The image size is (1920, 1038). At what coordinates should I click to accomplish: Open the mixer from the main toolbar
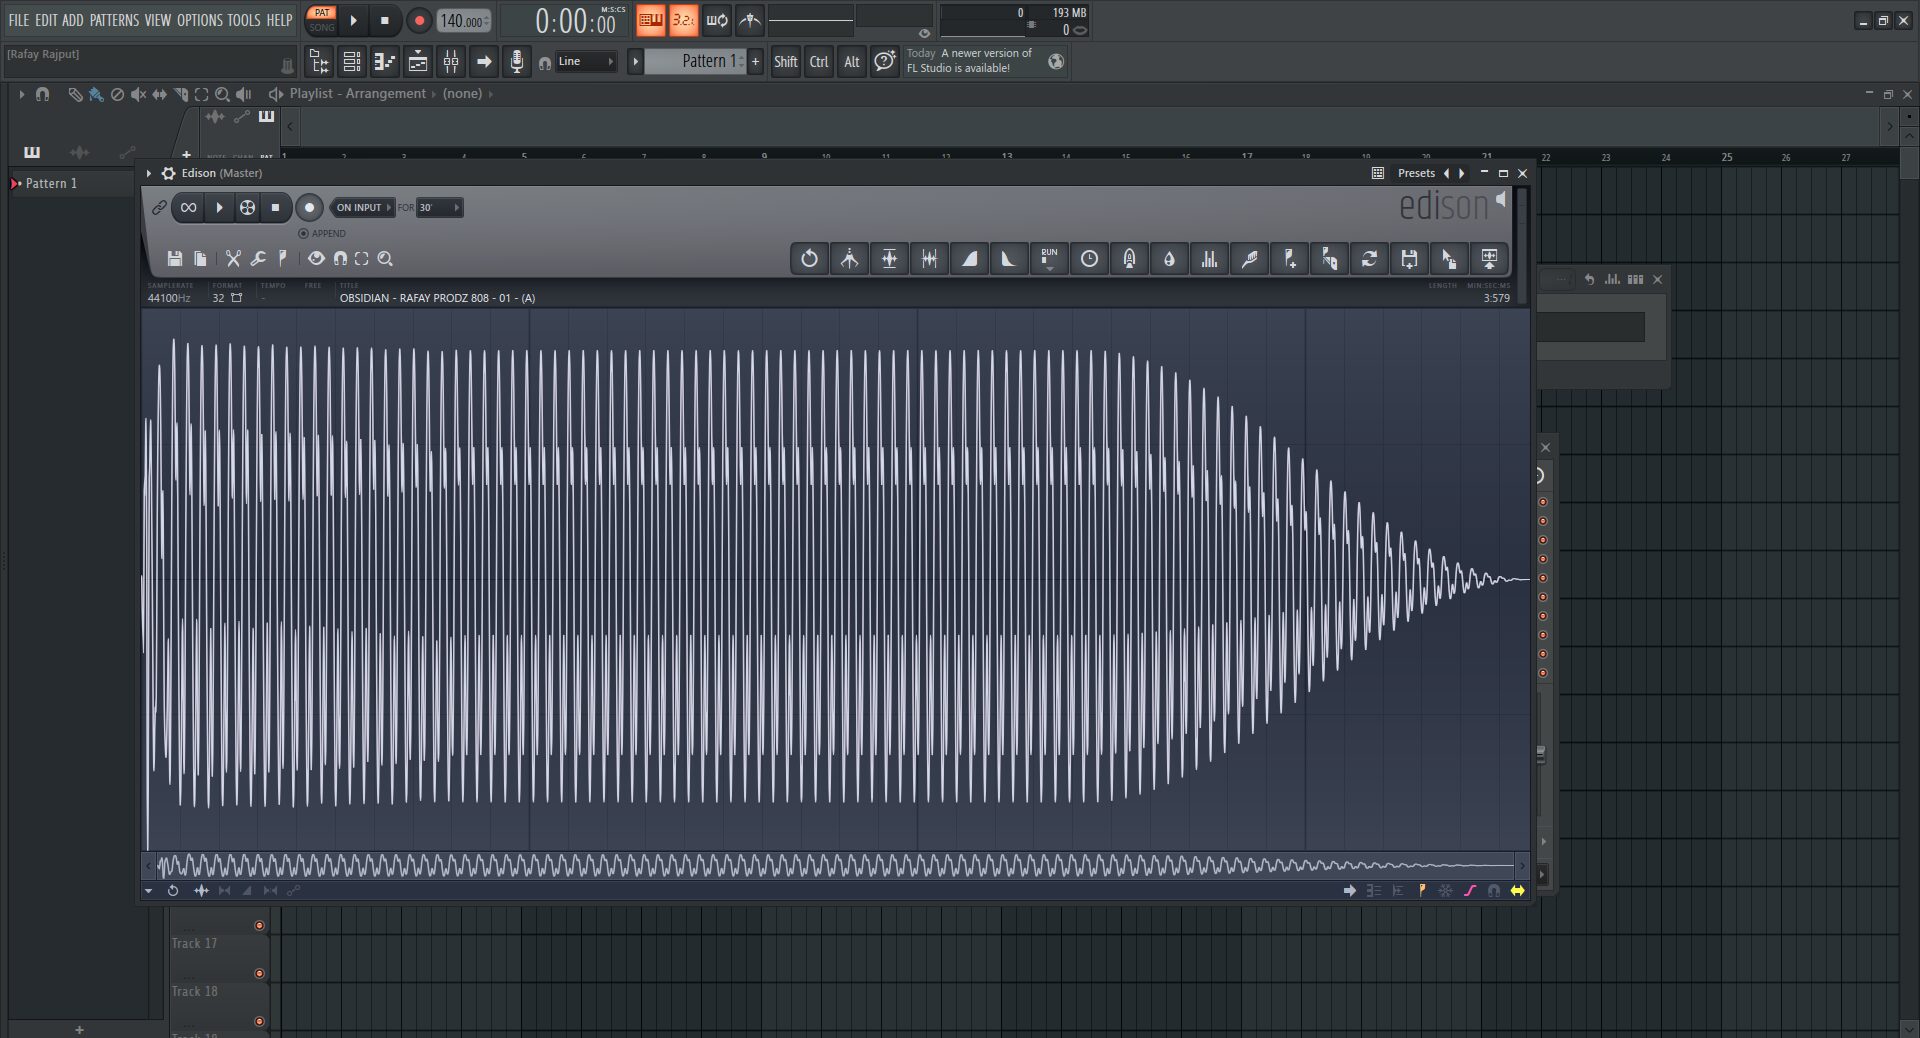tap(451, 62)
